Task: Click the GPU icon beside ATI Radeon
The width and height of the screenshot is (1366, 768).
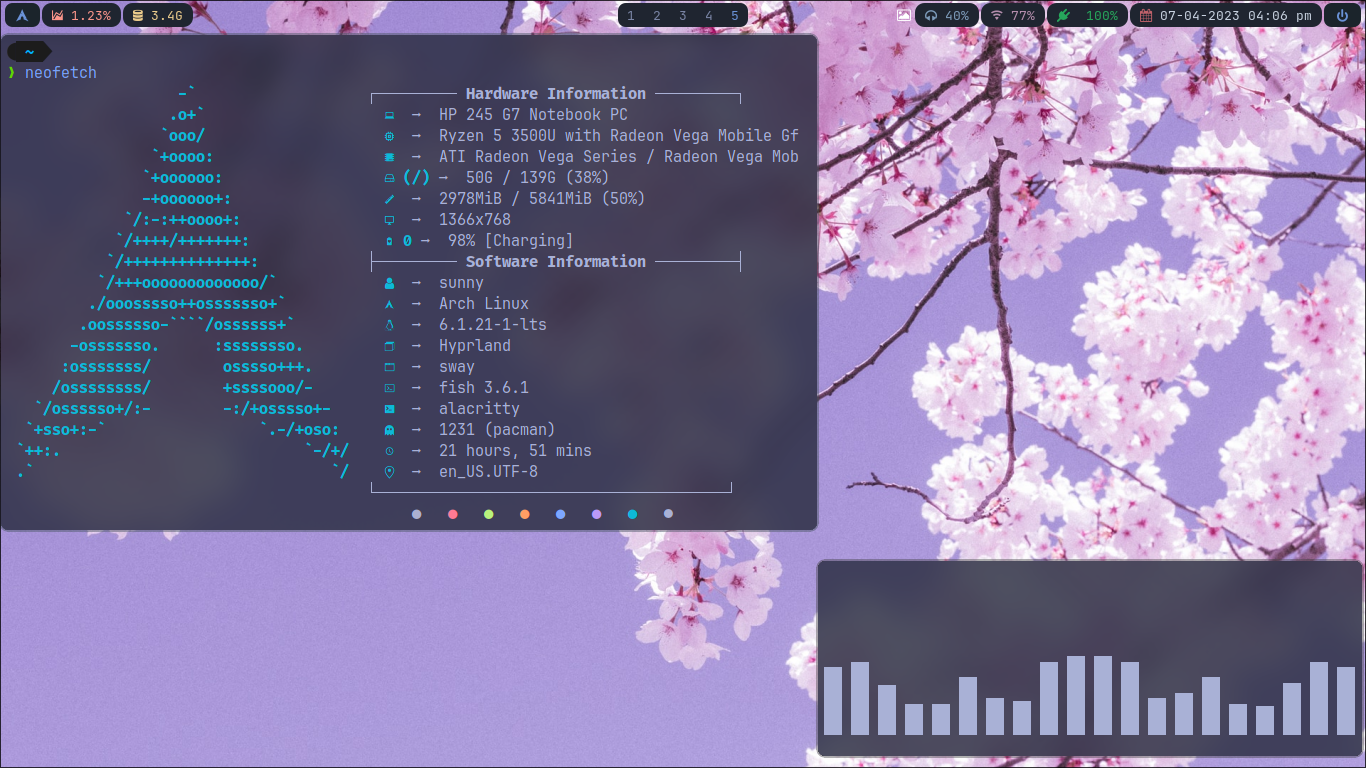Action: click(x=389, y=157)
